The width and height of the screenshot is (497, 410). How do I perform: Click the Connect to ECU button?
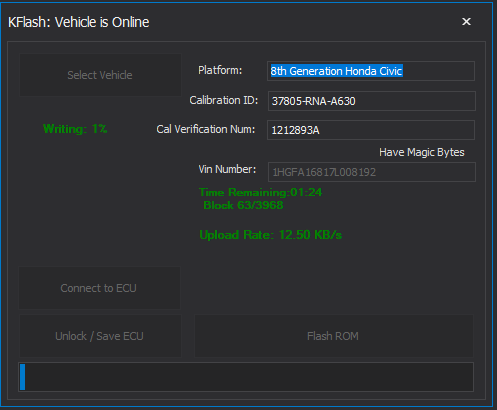pyautogui.click(x=99, y=288)
